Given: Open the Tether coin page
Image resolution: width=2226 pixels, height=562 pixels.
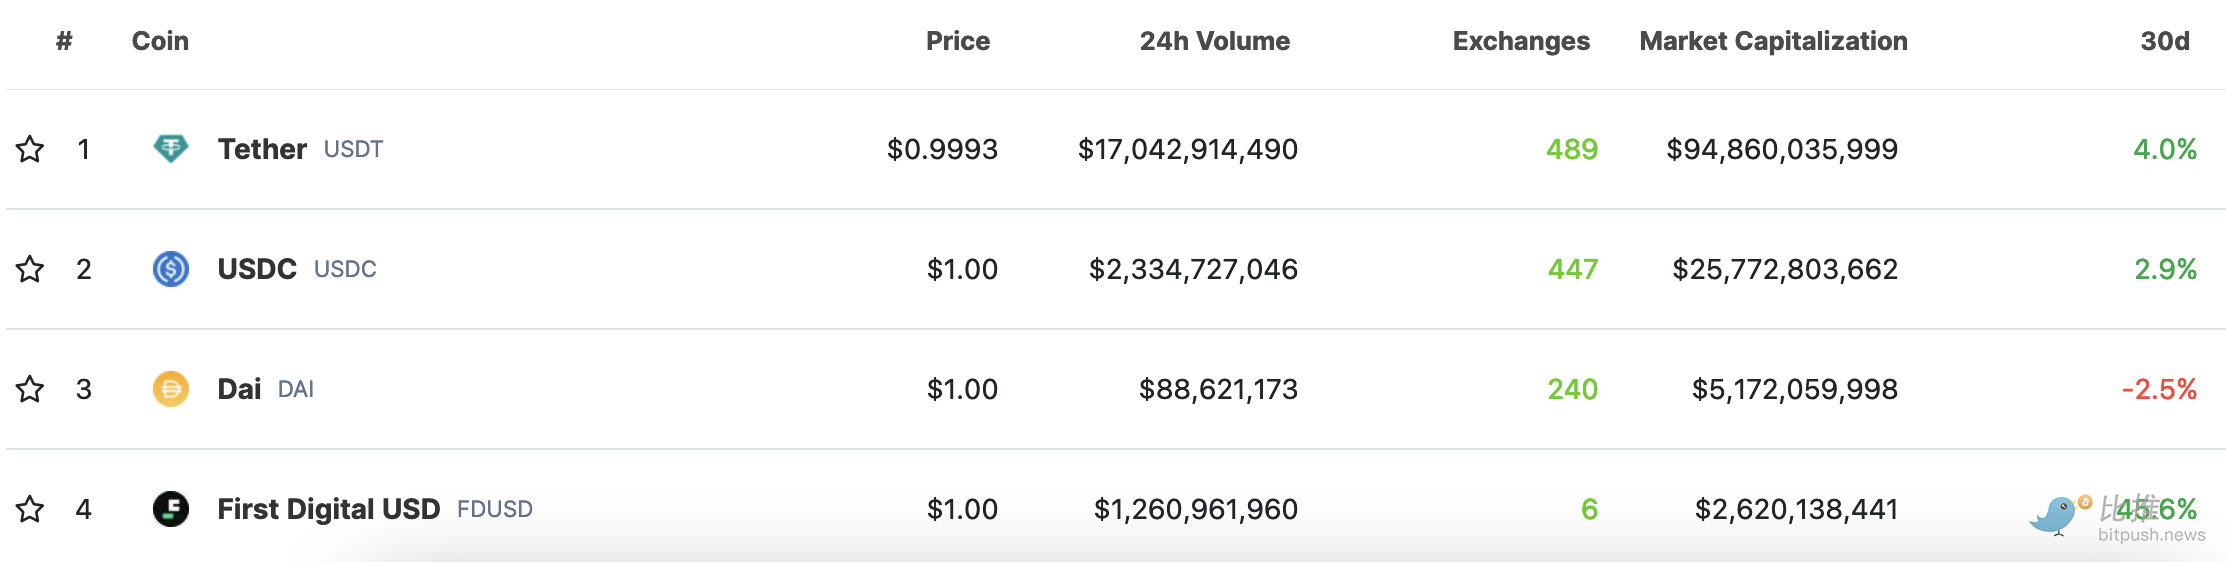Looking at the screenshot, I should (x=262, y=149).
